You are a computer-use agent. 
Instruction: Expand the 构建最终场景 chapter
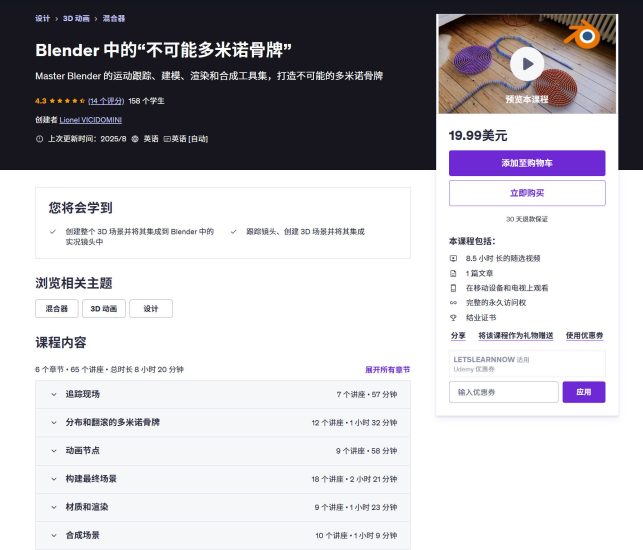223,479
